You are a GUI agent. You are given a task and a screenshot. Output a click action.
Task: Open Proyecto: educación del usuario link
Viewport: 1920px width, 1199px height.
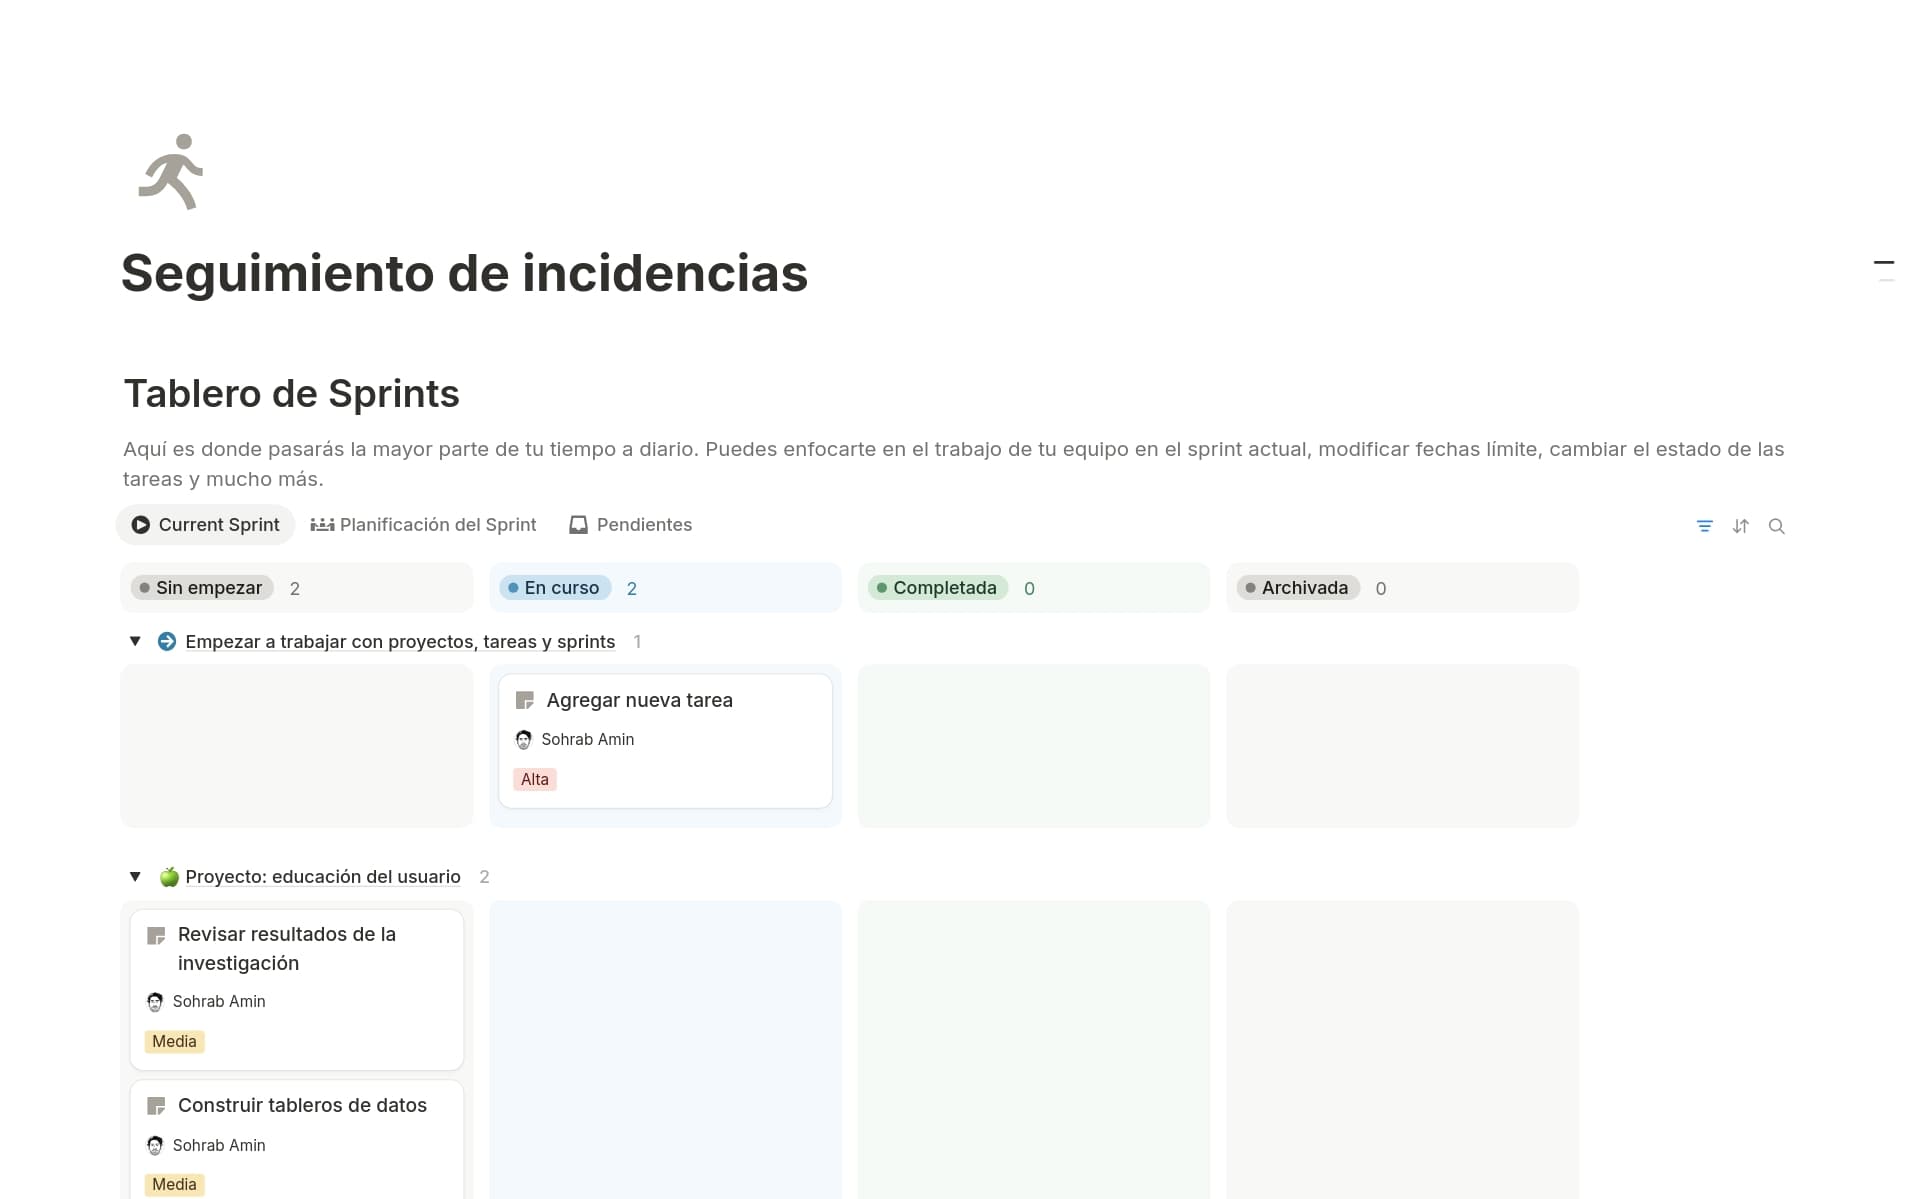click(x=322, y=877)
